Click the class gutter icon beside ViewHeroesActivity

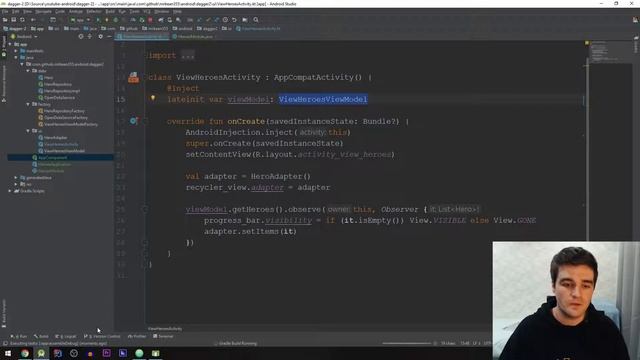point(133,77)
